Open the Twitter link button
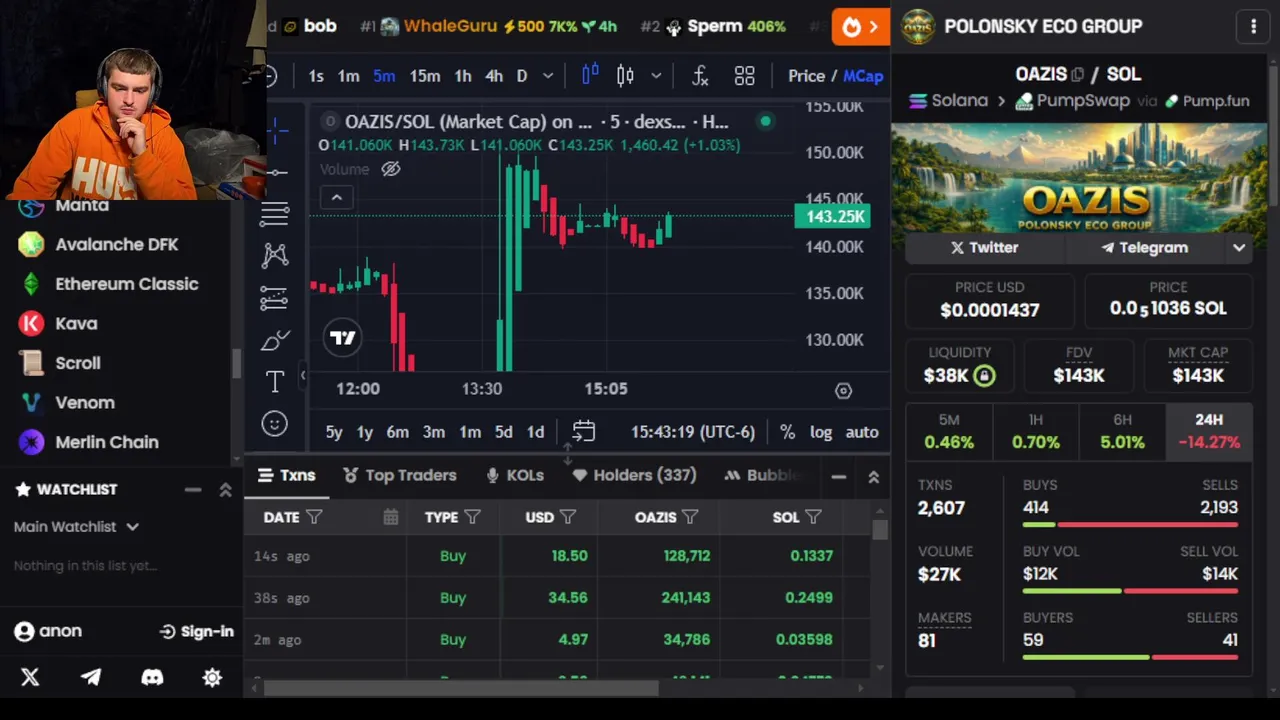This screenshot has width=1280, height=720. [984, 247]
